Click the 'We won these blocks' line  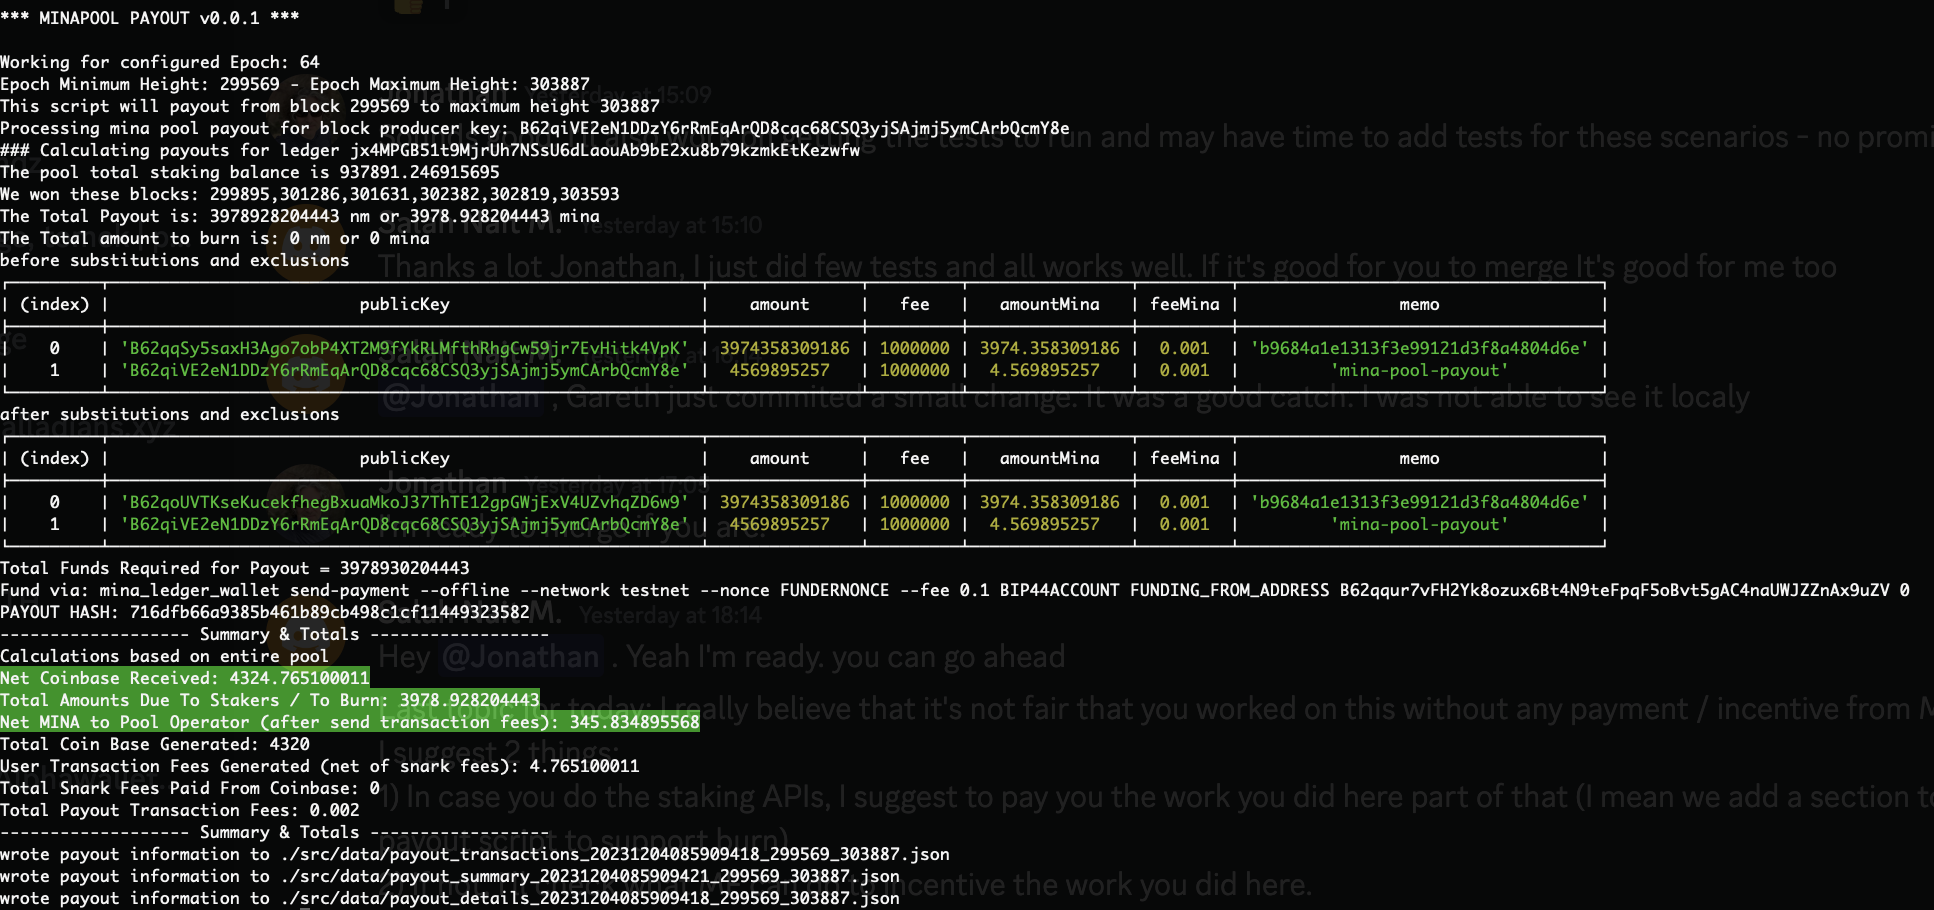coord(310,194)
